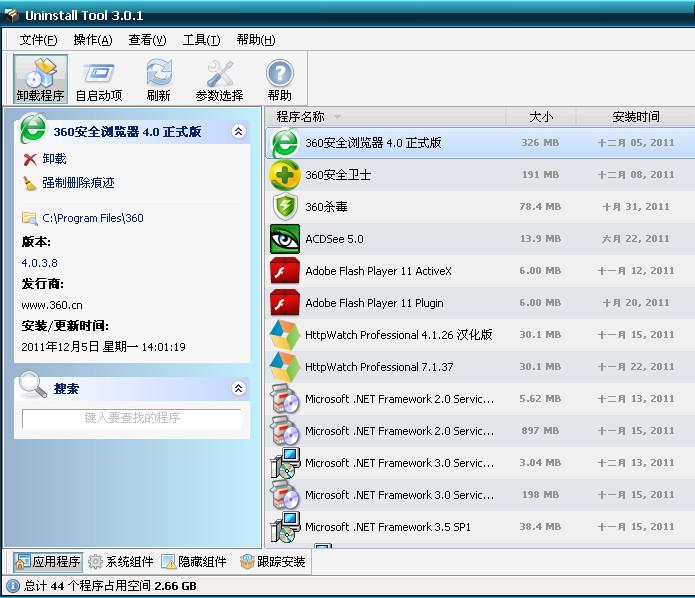Click the 刷新 refresh toolbar icon
The image size is (695, 598).
coord(158,79)
